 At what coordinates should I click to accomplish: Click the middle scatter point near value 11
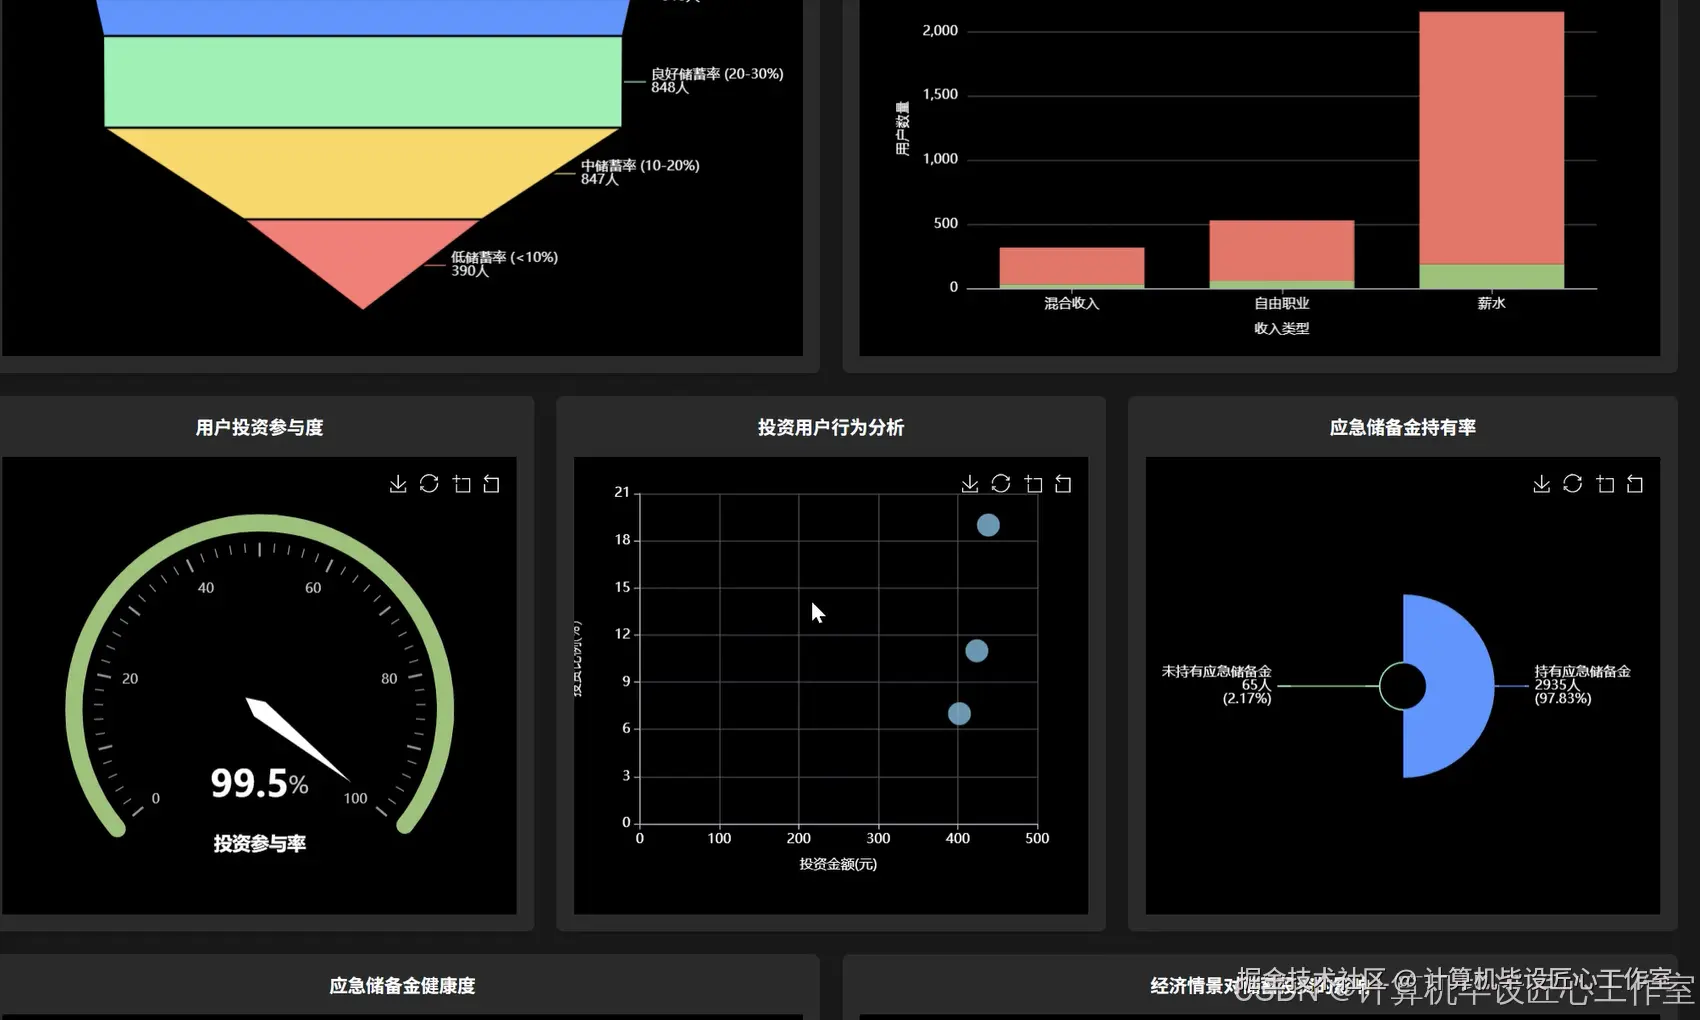[x=977, y=651]
